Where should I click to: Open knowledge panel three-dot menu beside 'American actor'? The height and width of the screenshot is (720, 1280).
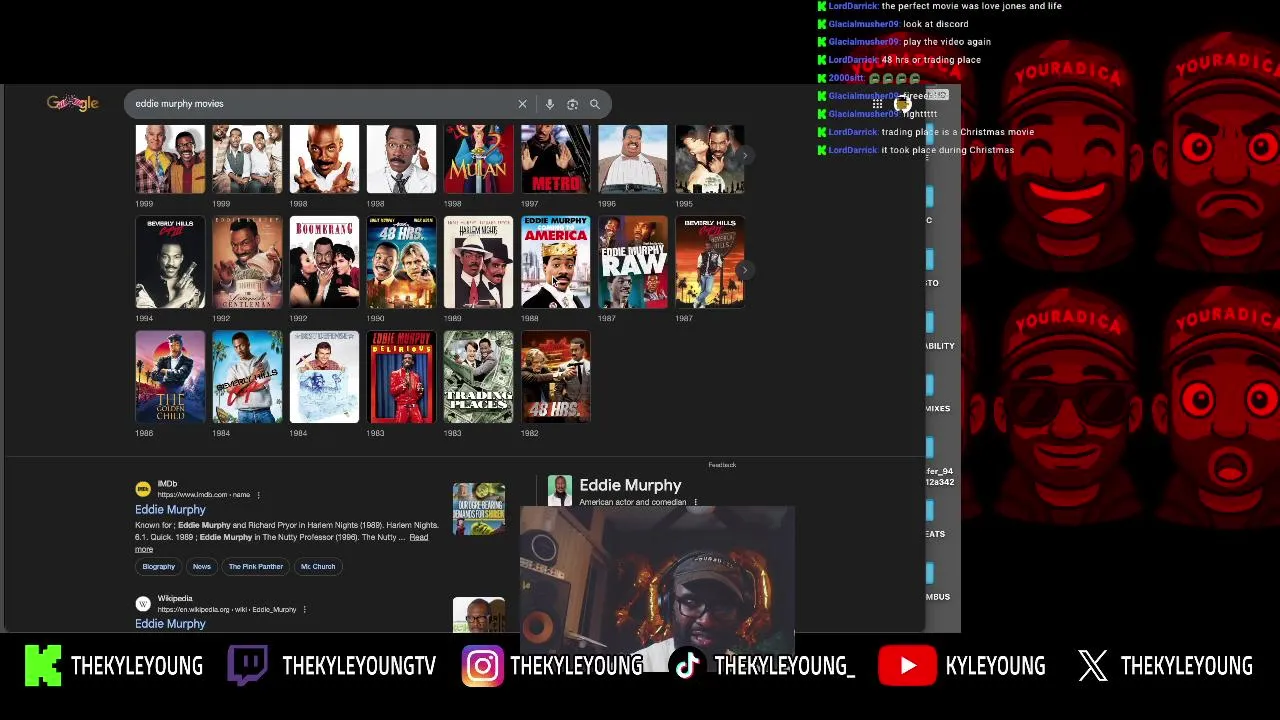(x=695, y=503)
